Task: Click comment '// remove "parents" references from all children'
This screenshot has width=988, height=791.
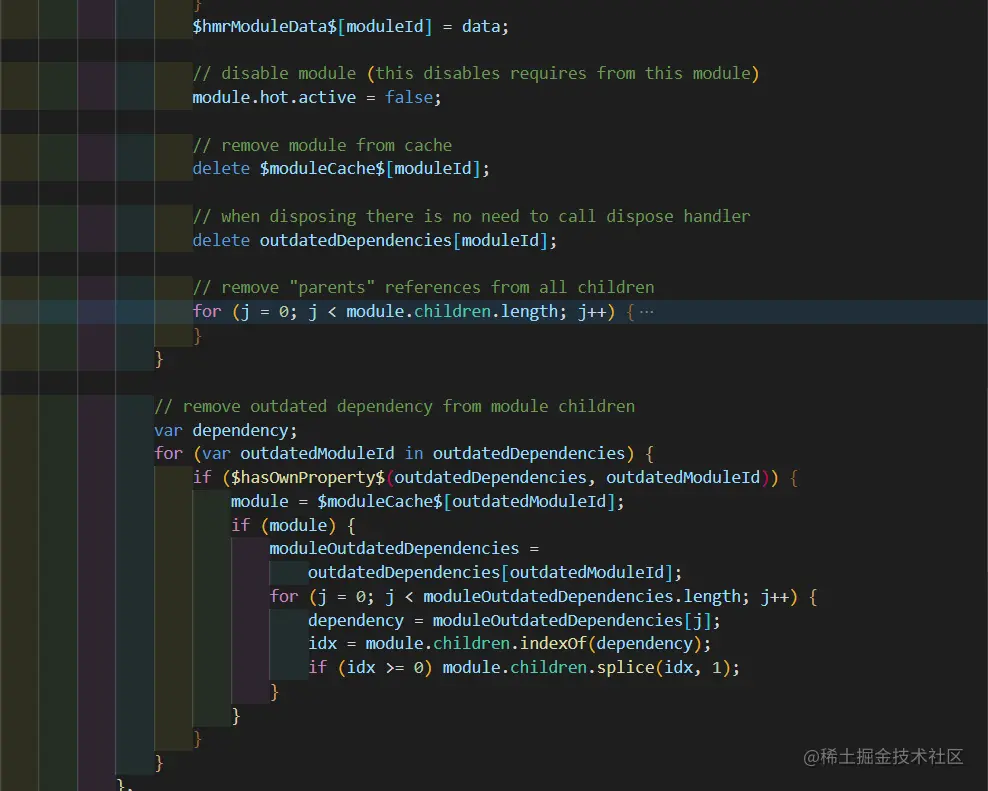Action: click(423, 288)
